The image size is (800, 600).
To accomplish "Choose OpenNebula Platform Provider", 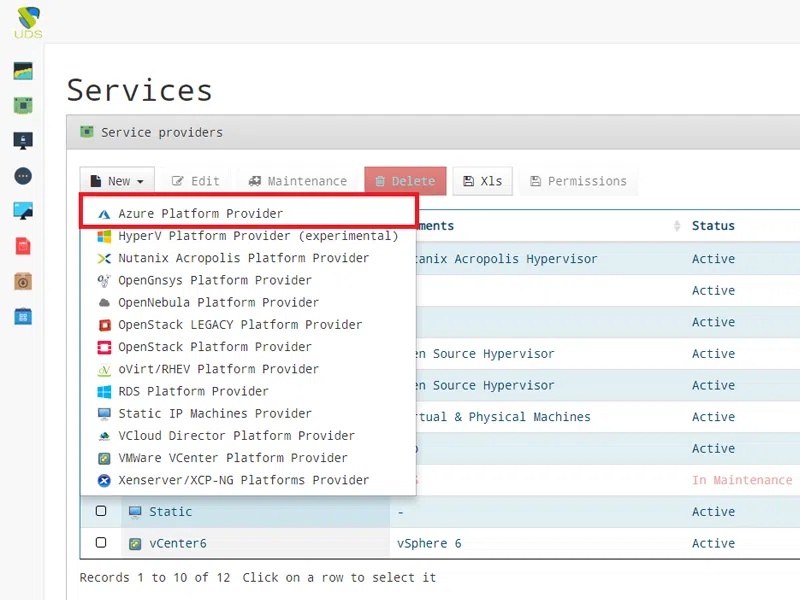I will 248,303.
